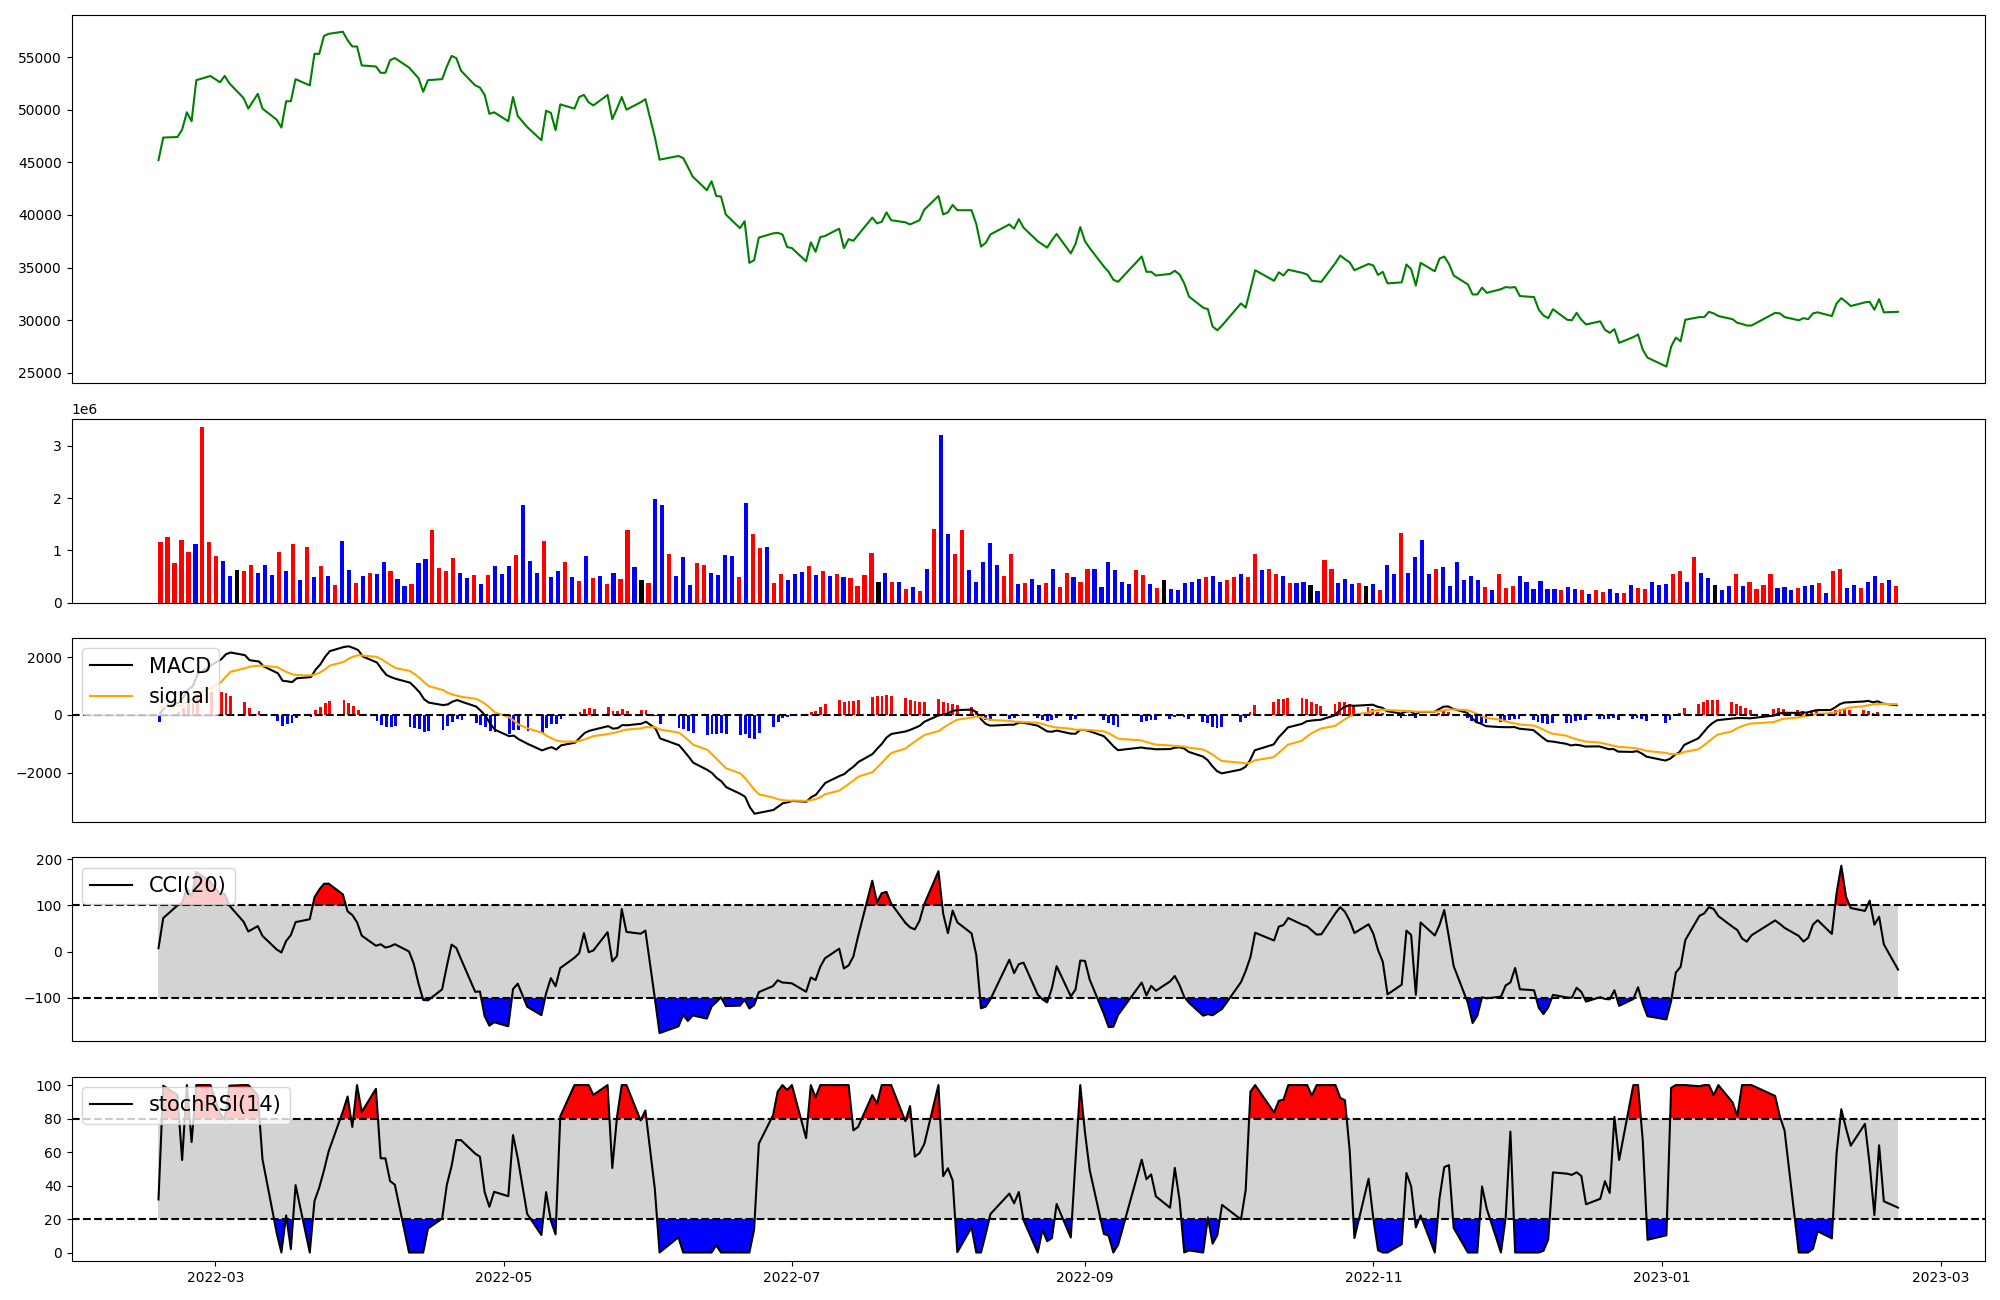This screenshot has height=1300, width=2000.
Task: Click the 2022-11 x-axis date label
Action: pyautogui.click(x=1374, y=1277)
